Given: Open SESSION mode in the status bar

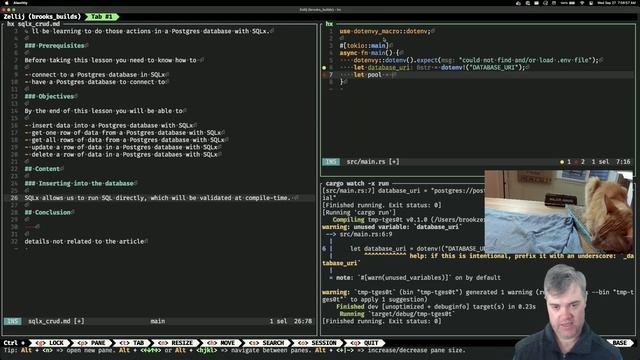Looking at the screenshot, I should 317,343.
